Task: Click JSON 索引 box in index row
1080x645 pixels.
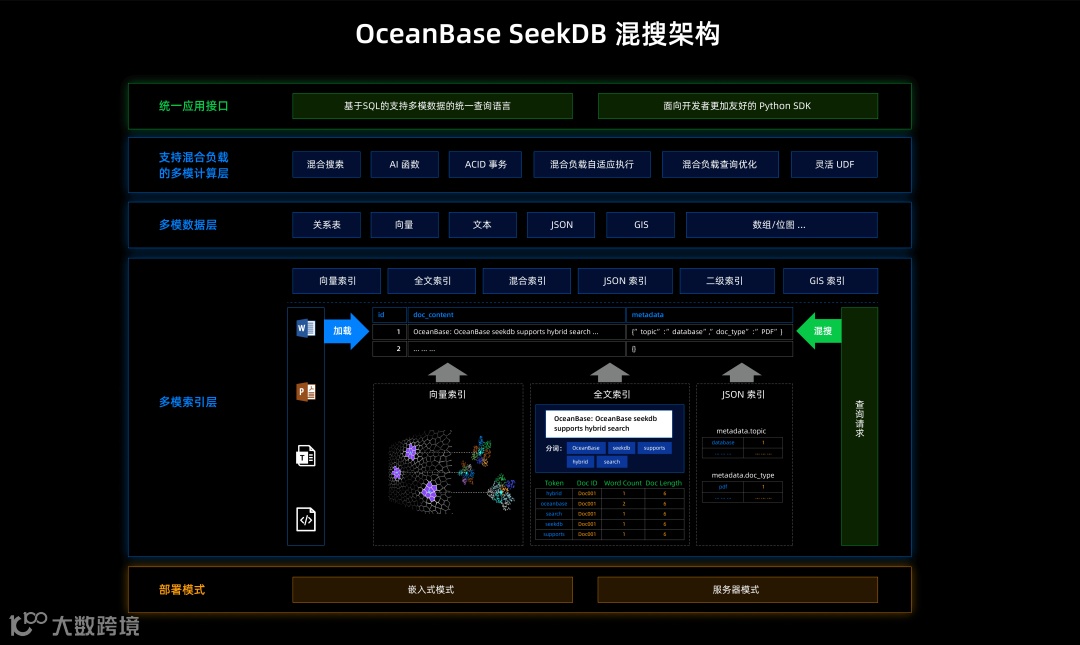Action: coord(625,281)
